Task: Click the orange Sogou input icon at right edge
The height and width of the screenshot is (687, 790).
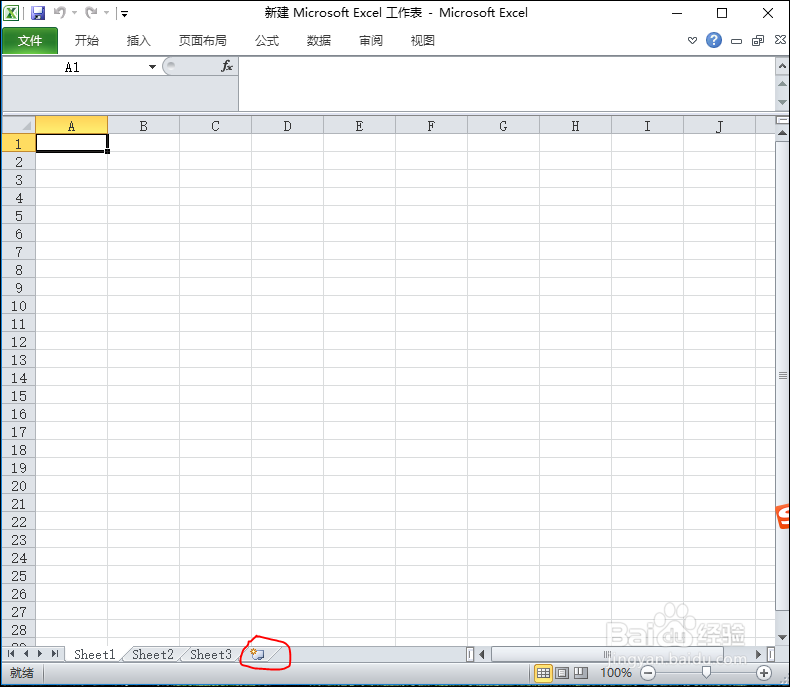Action: 783,517
